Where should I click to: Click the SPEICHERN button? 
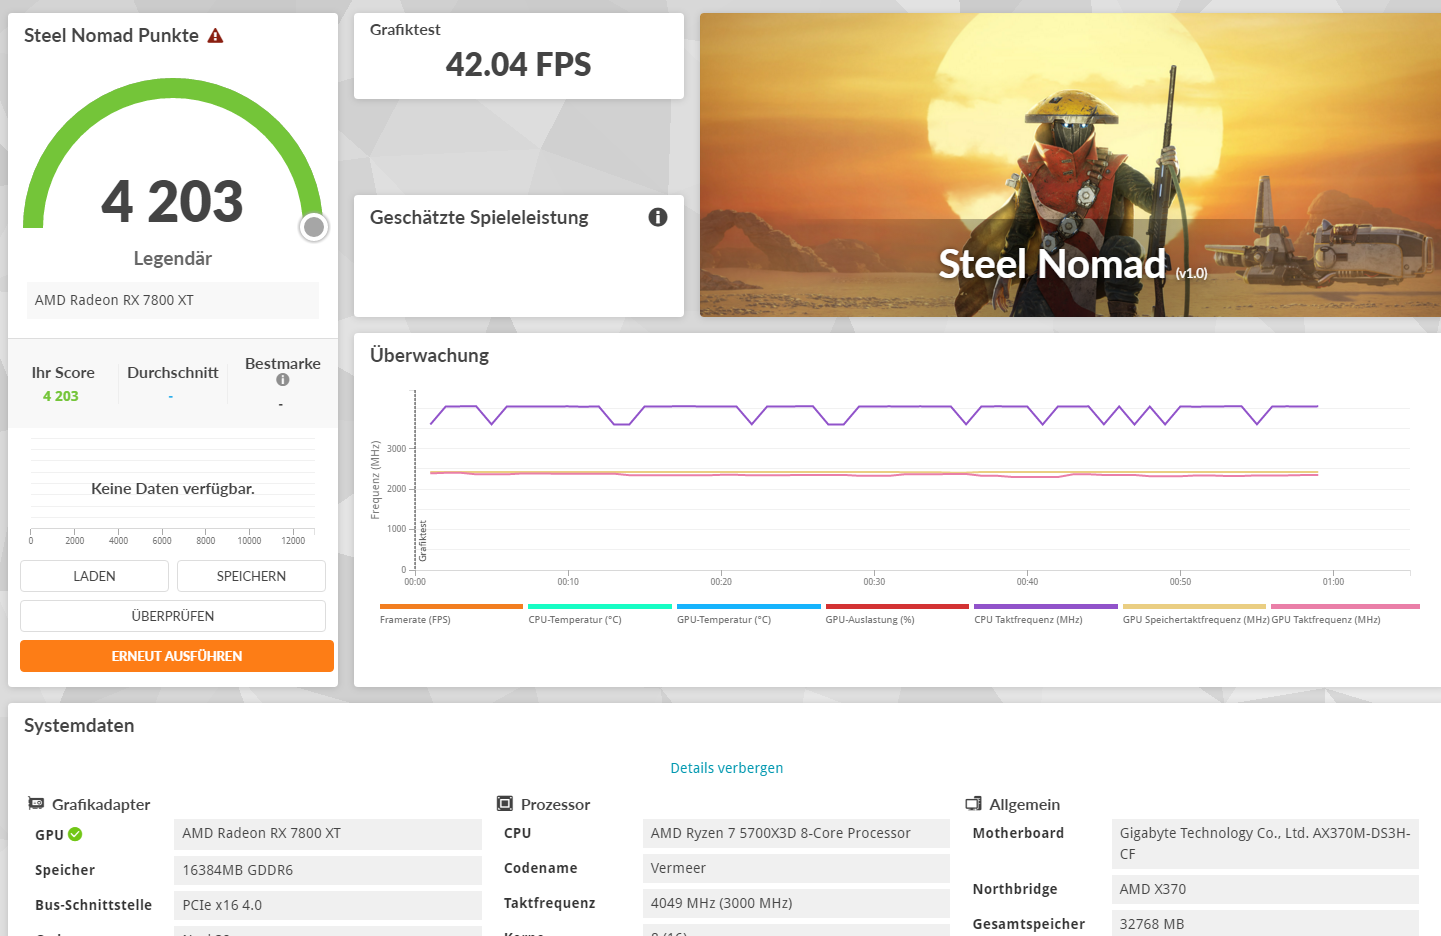pyautogui.click(x=251, y=576)
